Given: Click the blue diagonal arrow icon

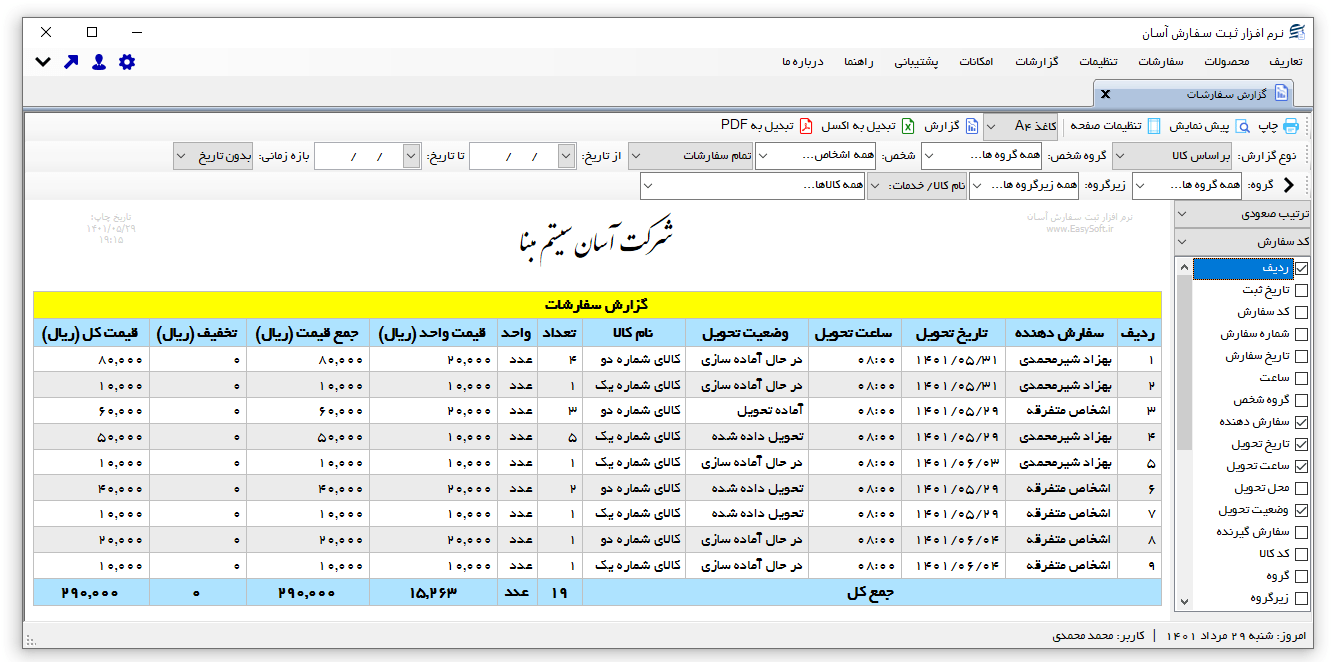Looking at the screenshot, I should (x=71, y=62).
